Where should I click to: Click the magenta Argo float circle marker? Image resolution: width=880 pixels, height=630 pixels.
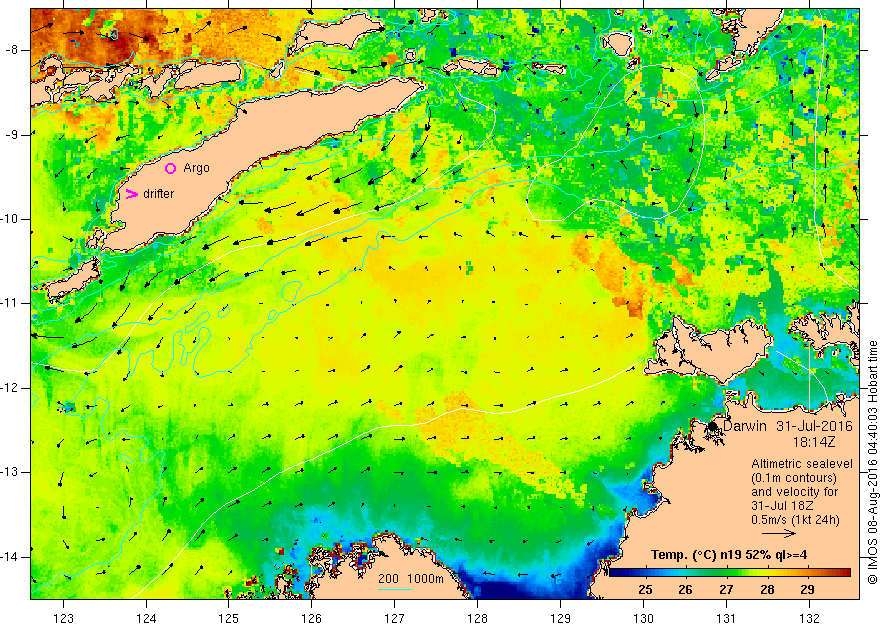click(x=171, y=168)
